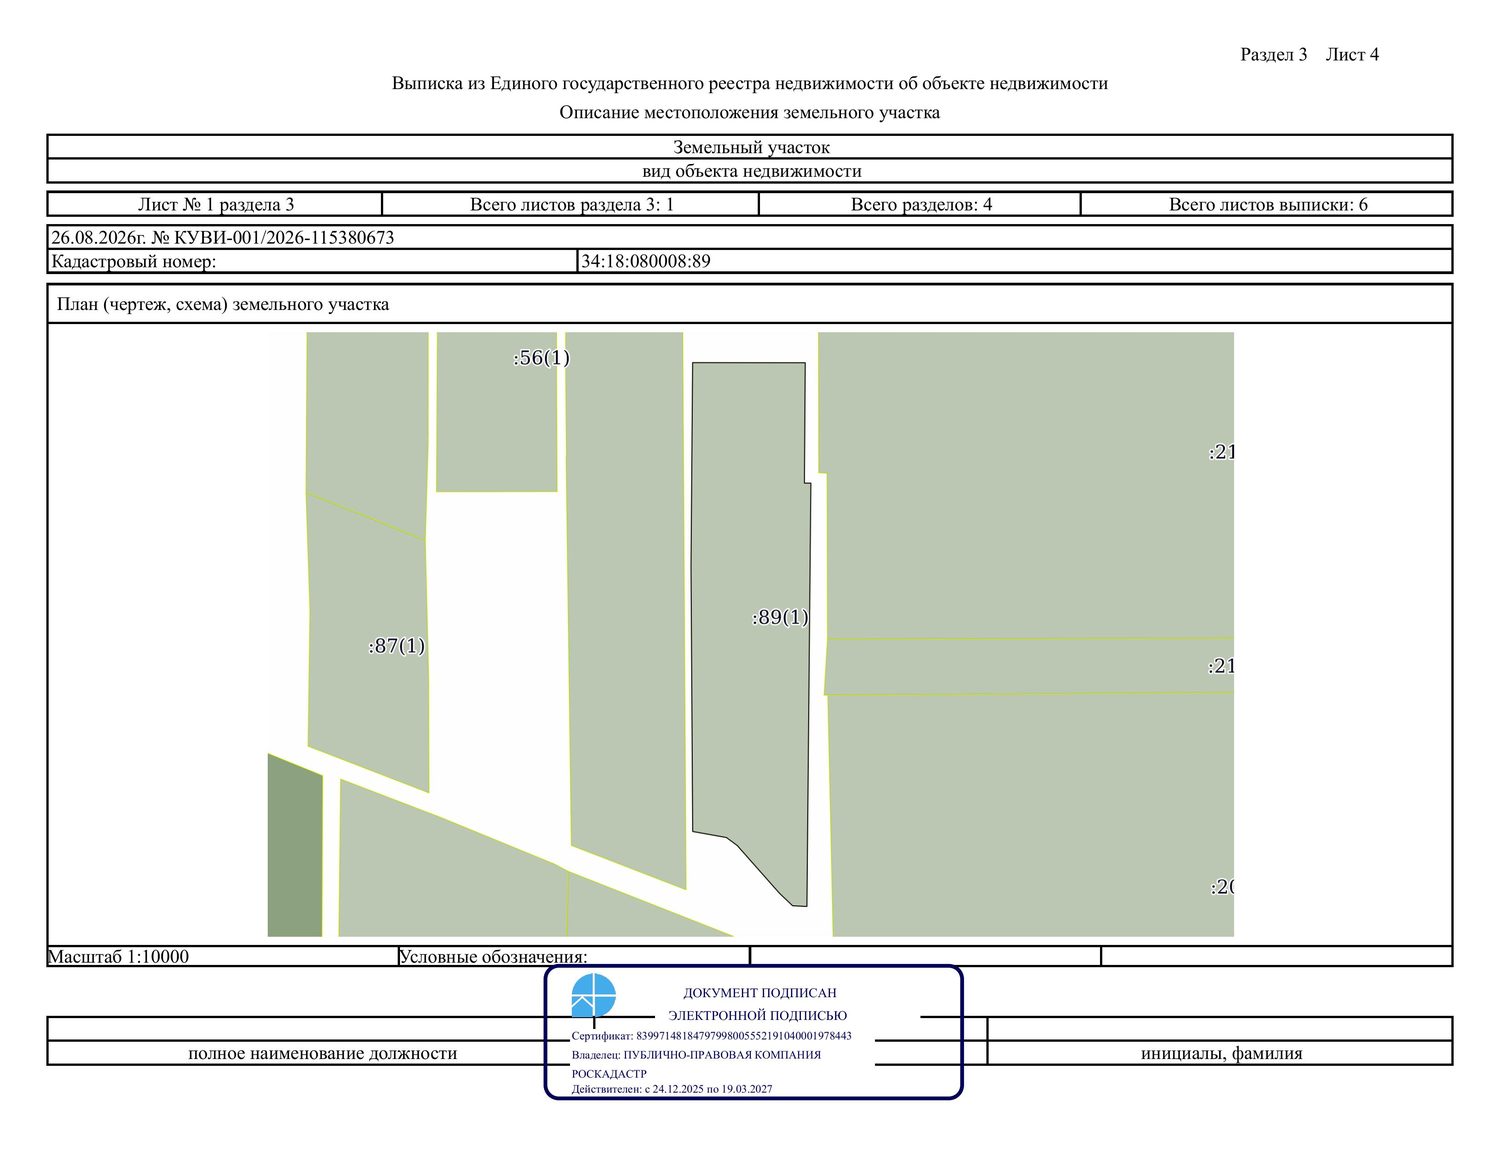The image size is (1500, 1159).
Task: Click the 'Земельный участок' header cell
Action: tap(750, 147)
